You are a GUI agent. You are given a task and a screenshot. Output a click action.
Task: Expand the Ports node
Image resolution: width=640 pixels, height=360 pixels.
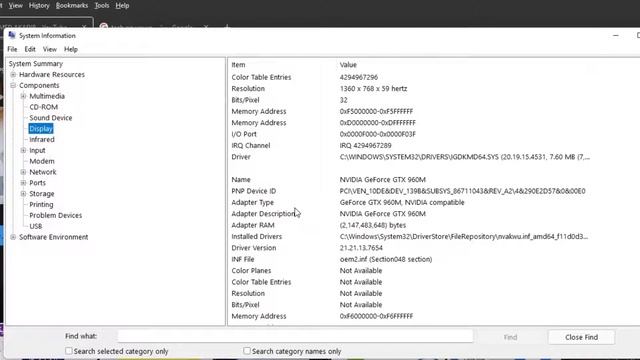pyautogui.click(x=23, y=183)
